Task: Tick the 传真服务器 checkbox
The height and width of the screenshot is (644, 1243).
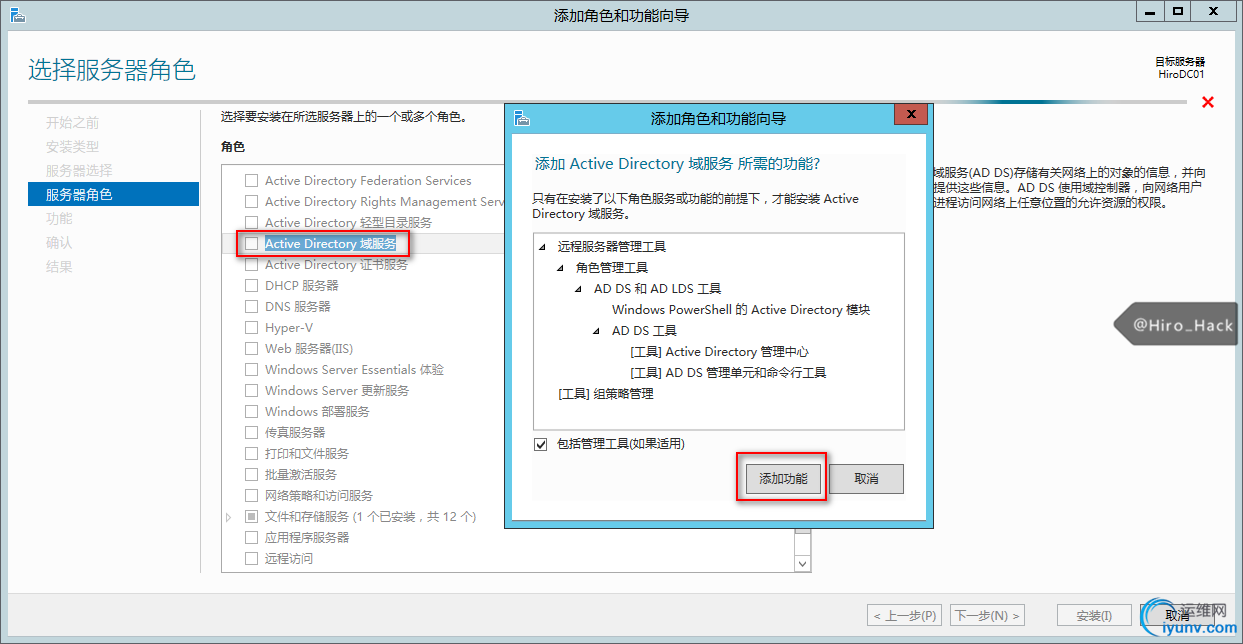Action: tap(252, 433)
